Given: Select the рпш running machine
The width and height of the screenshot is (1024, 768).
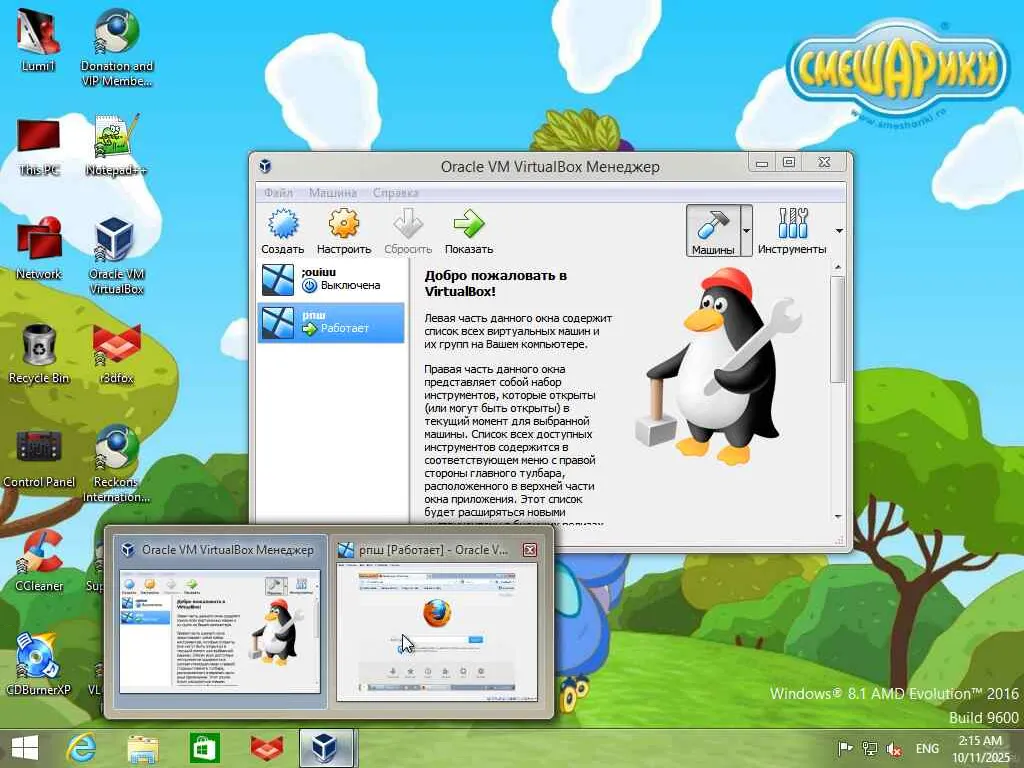Looking at the screenshot, I should tap(331, 323).
